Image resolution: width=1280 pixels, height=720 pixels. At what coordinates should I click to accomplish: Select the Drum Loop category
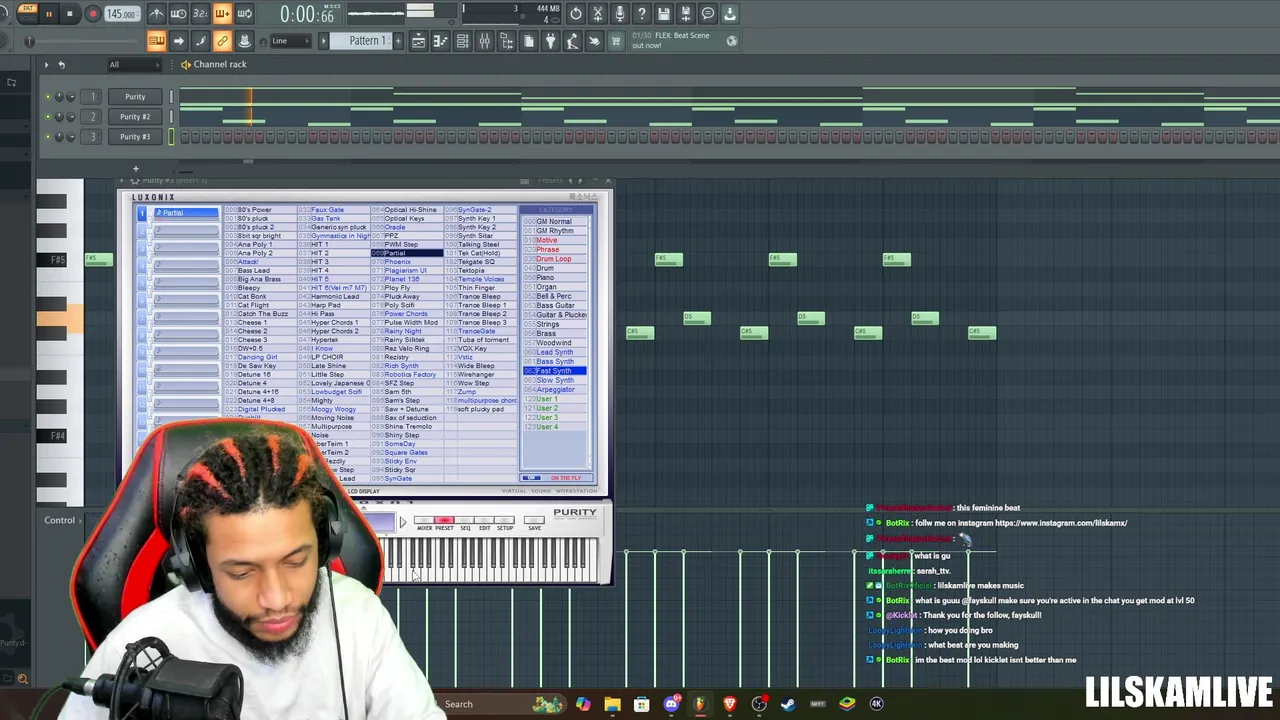[554, 259]
